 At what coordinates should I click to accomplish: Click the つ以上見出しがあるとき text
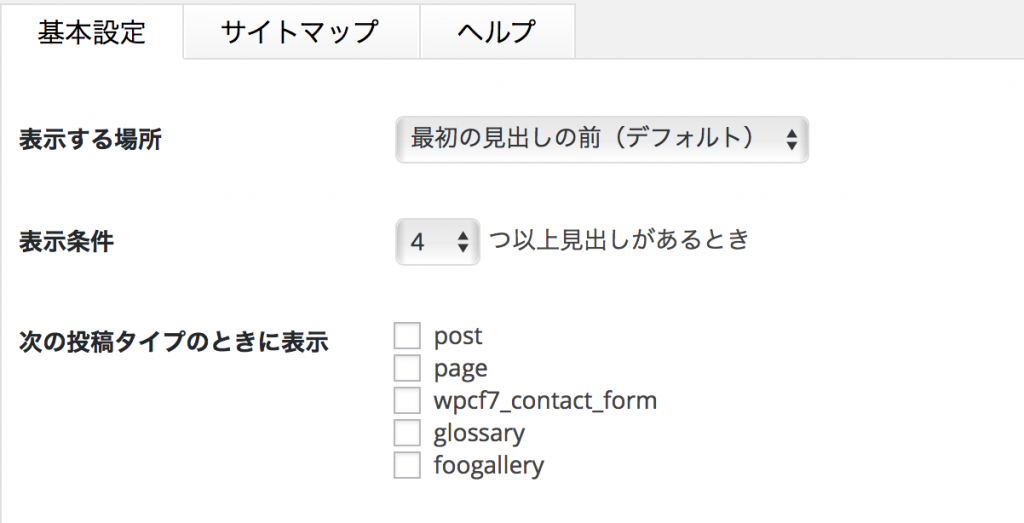[619, 240]
